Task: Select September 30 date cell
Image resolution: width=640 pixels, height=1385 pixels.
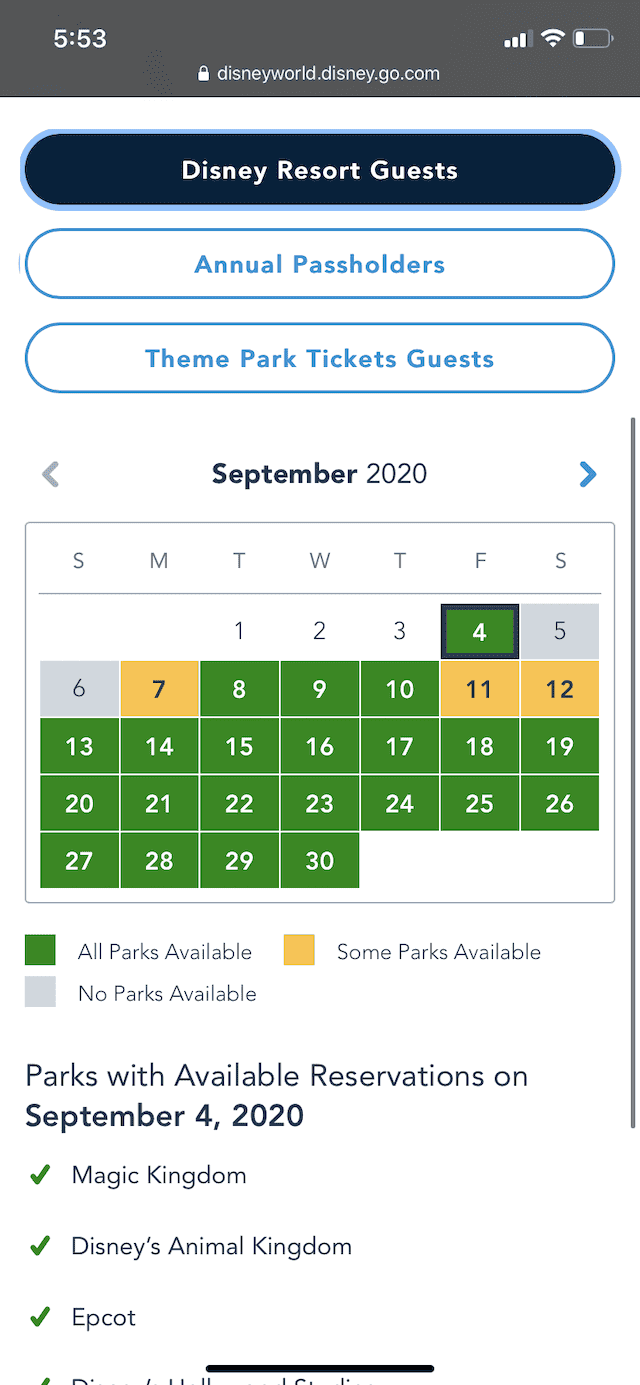Action: click(x=320, y=861)
